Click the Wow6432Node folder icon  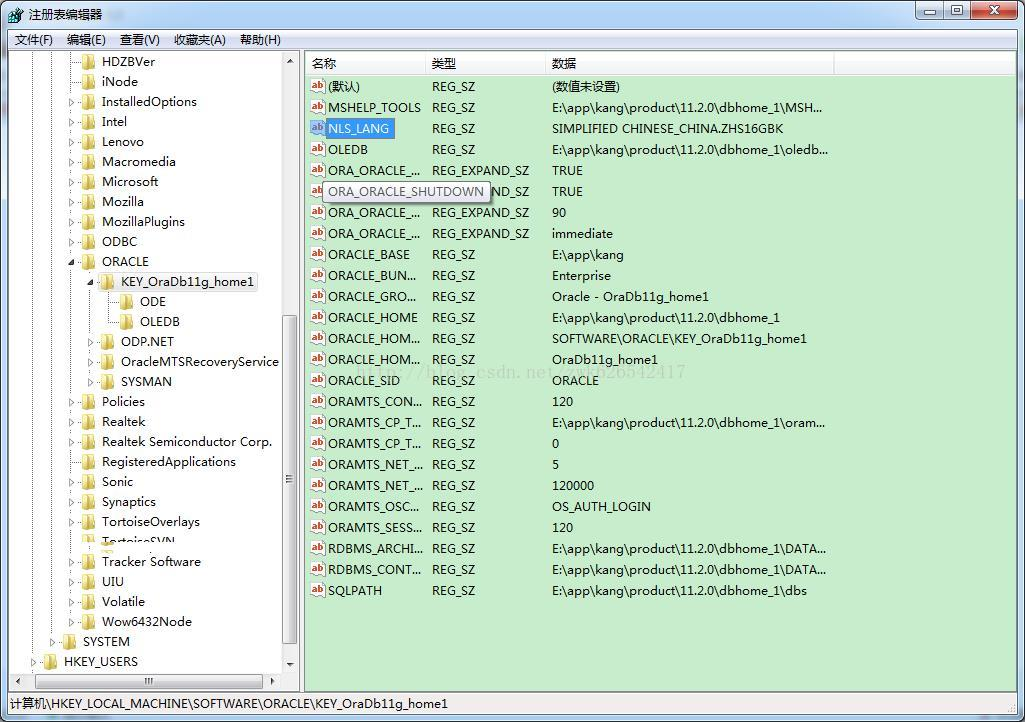point(89,622)
